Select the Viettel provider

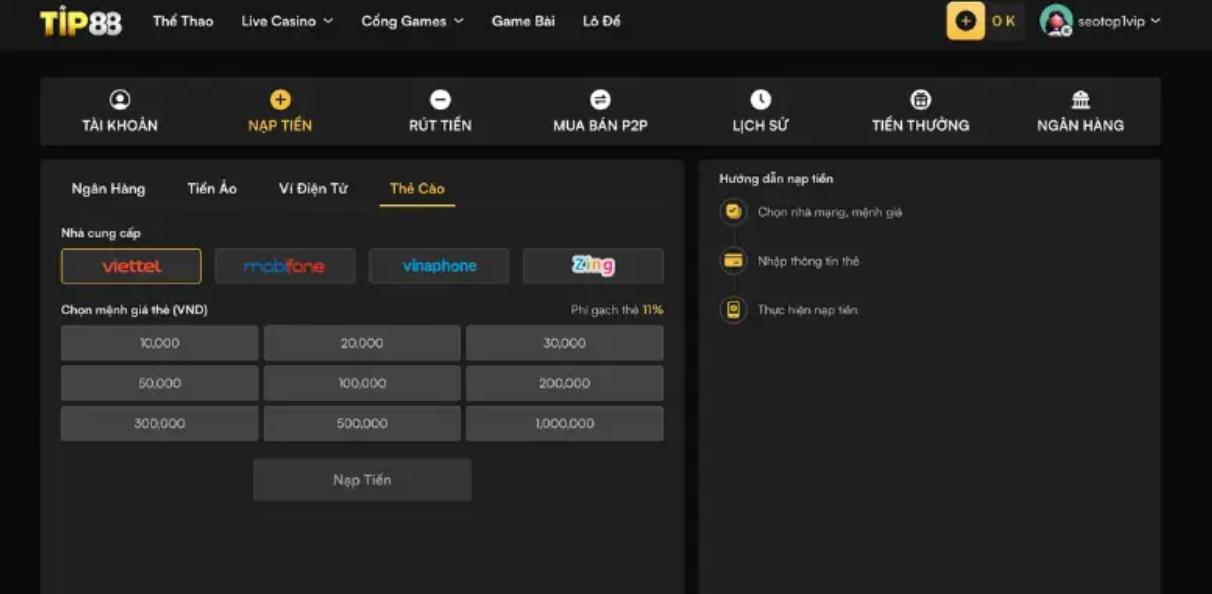[131, 266]
